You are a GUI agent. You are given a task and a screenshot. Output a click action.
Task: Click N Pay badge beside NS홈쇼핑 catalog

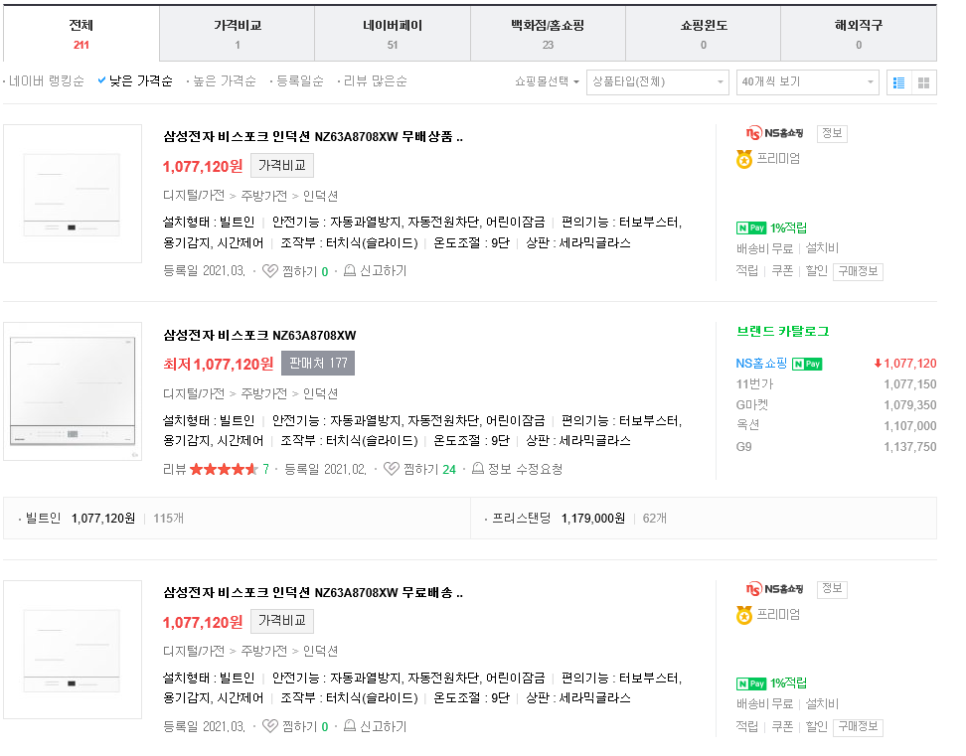pyautogui.click(x=807, y=364)
